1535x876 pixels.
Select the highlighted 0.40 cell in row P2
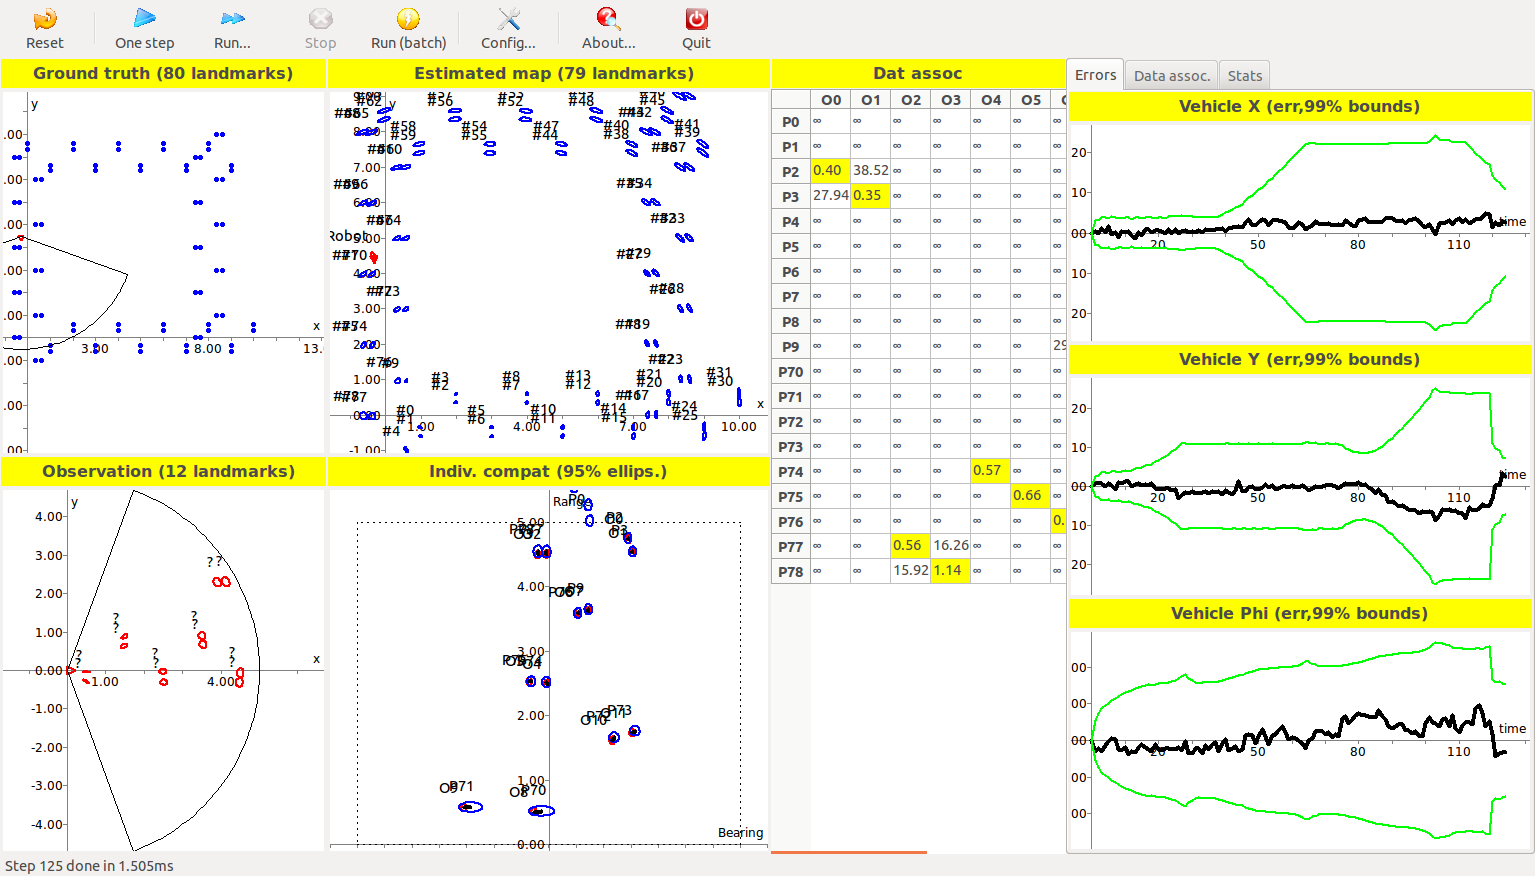pyautogui.click(x=829, y=171)
